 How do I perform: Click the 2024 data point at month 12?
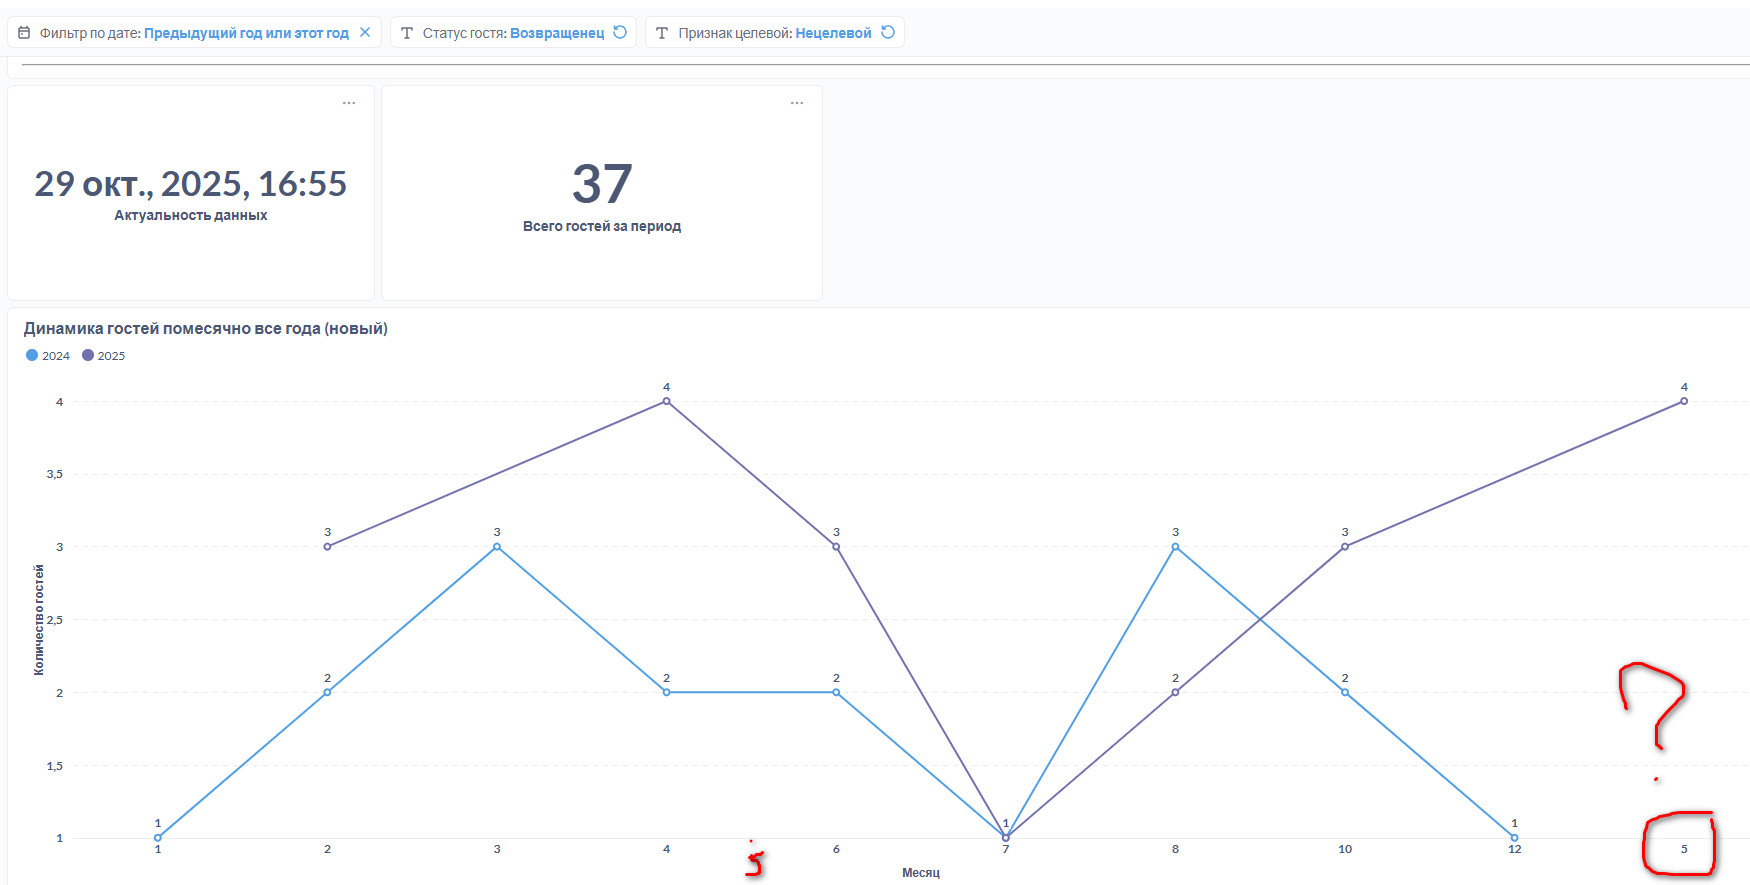click(1514, 838)
